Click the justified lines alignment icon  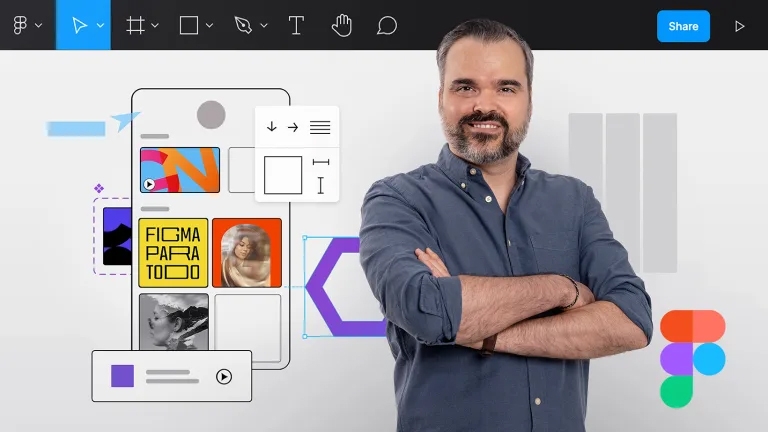coord(320,127)
